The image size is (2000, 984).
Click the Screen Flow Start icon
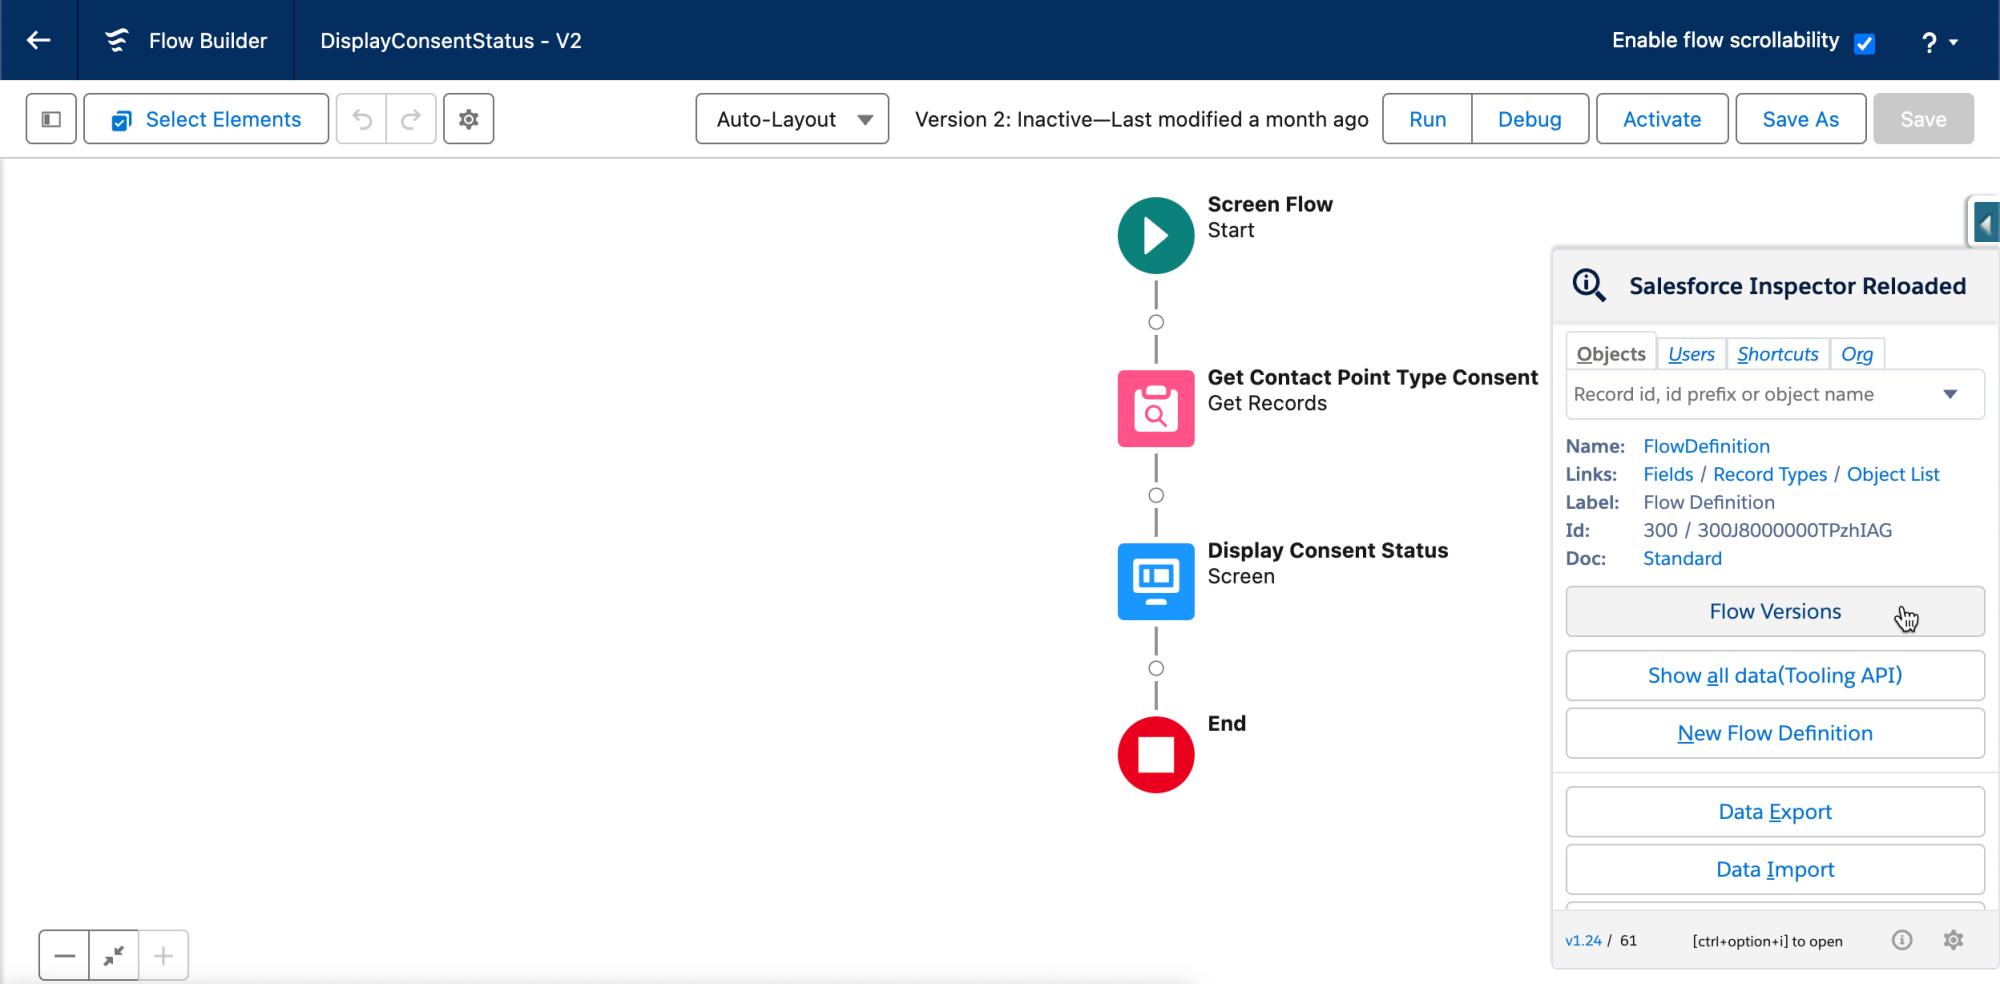pos(1155,236)
